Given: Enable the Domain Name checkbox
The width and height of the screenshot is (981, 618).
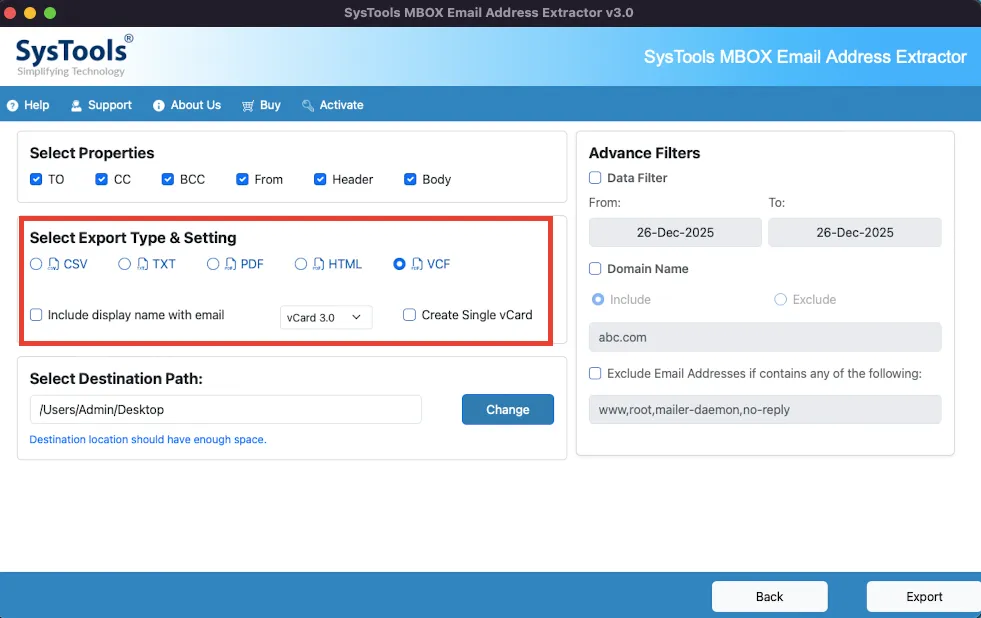Looking at the screenshot, I should click(x=595, y=268).
